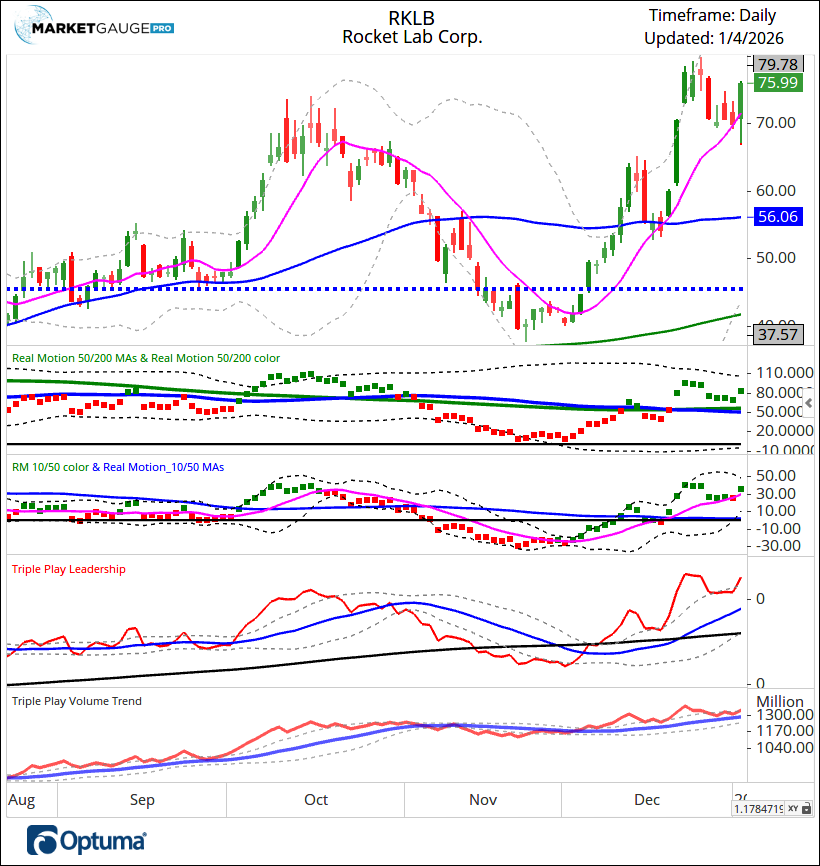
Task: Select the green 75.99 last price tag
Action: [x=777, y=83]
